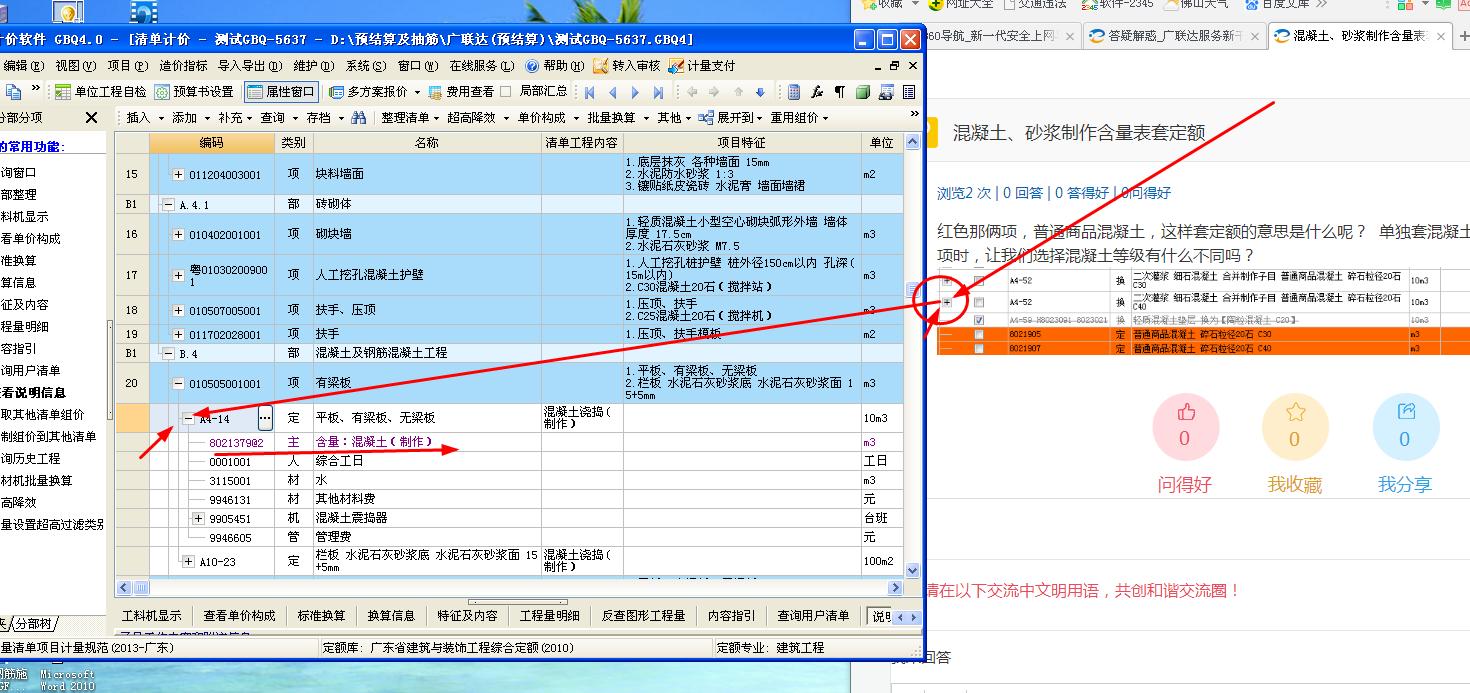The height and width of the screenshot is (693, 1470).
Task: Open 预算书设置 settings
Action: pyautogui.click(x=194, y=91)
